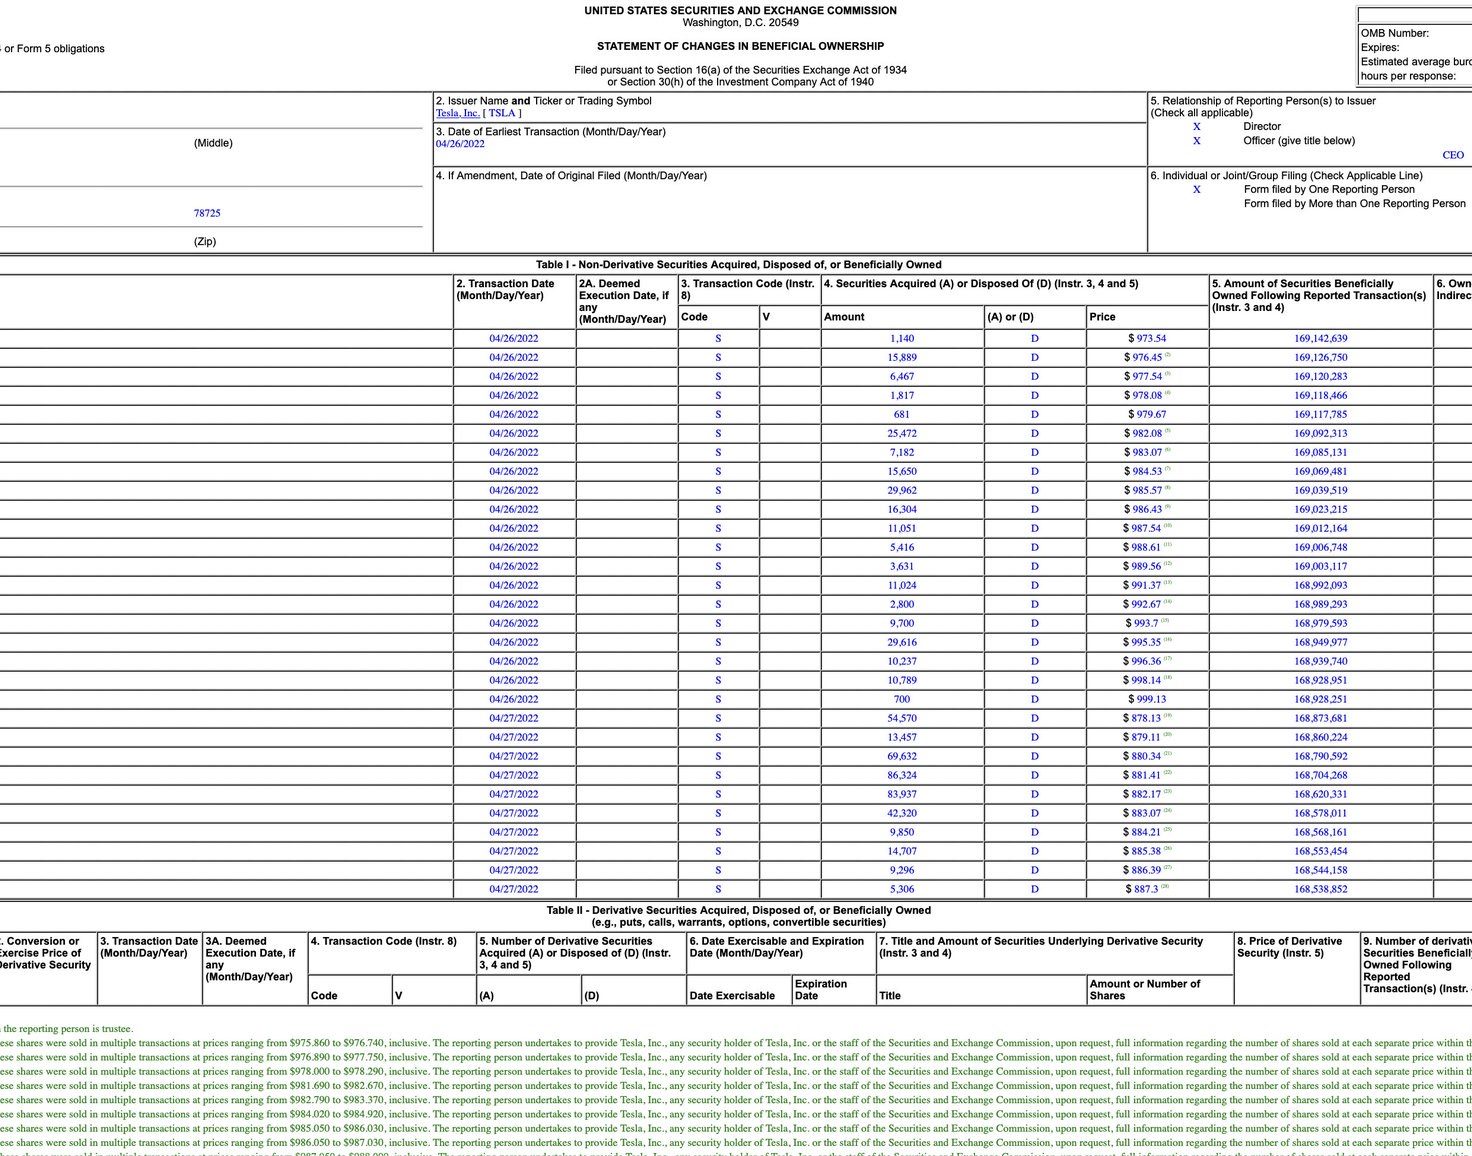Click footnote mentioning $975.860 to $976.740 range
Image resolution: width=1472 pixels, height=1156 pixels.
736,1043
